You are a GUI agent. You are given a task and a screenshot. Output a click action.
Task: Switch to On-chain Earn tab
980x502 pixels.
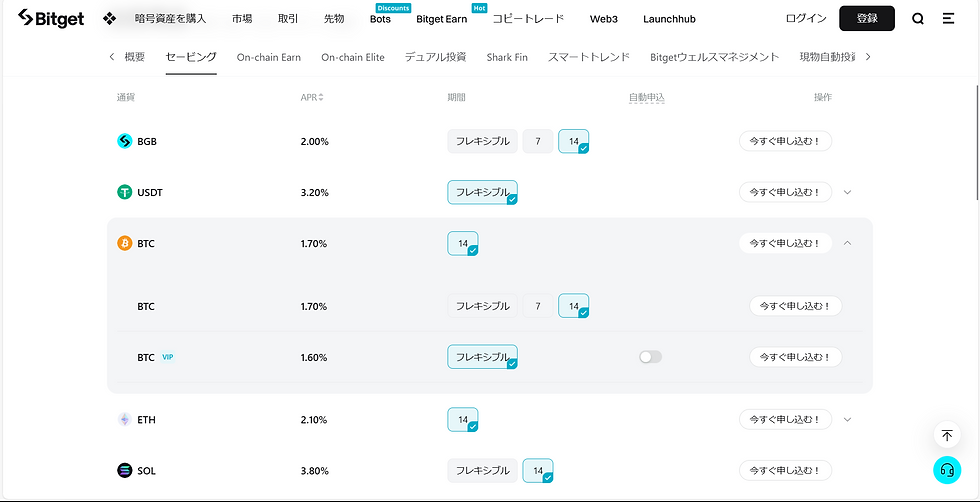[x=269, y=57]
